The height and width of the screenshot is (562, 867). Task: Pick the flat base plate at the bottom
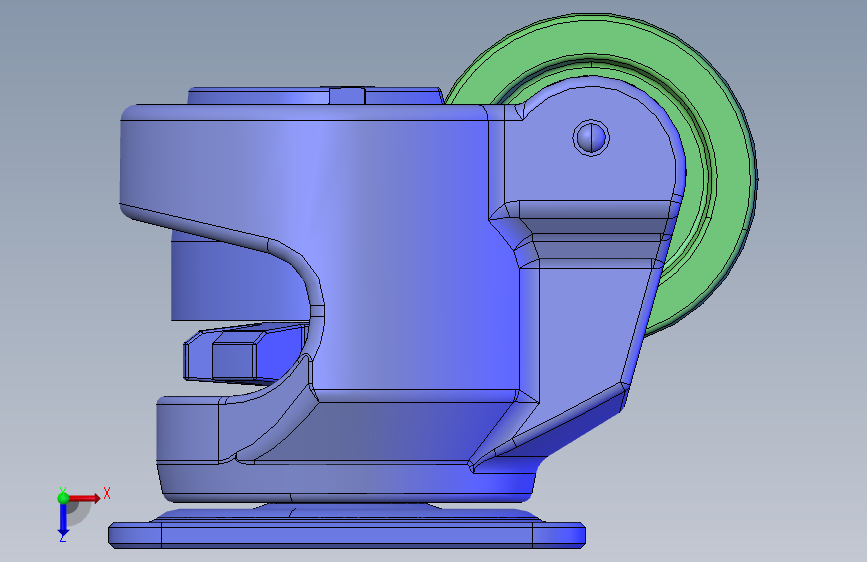point(347,535)
